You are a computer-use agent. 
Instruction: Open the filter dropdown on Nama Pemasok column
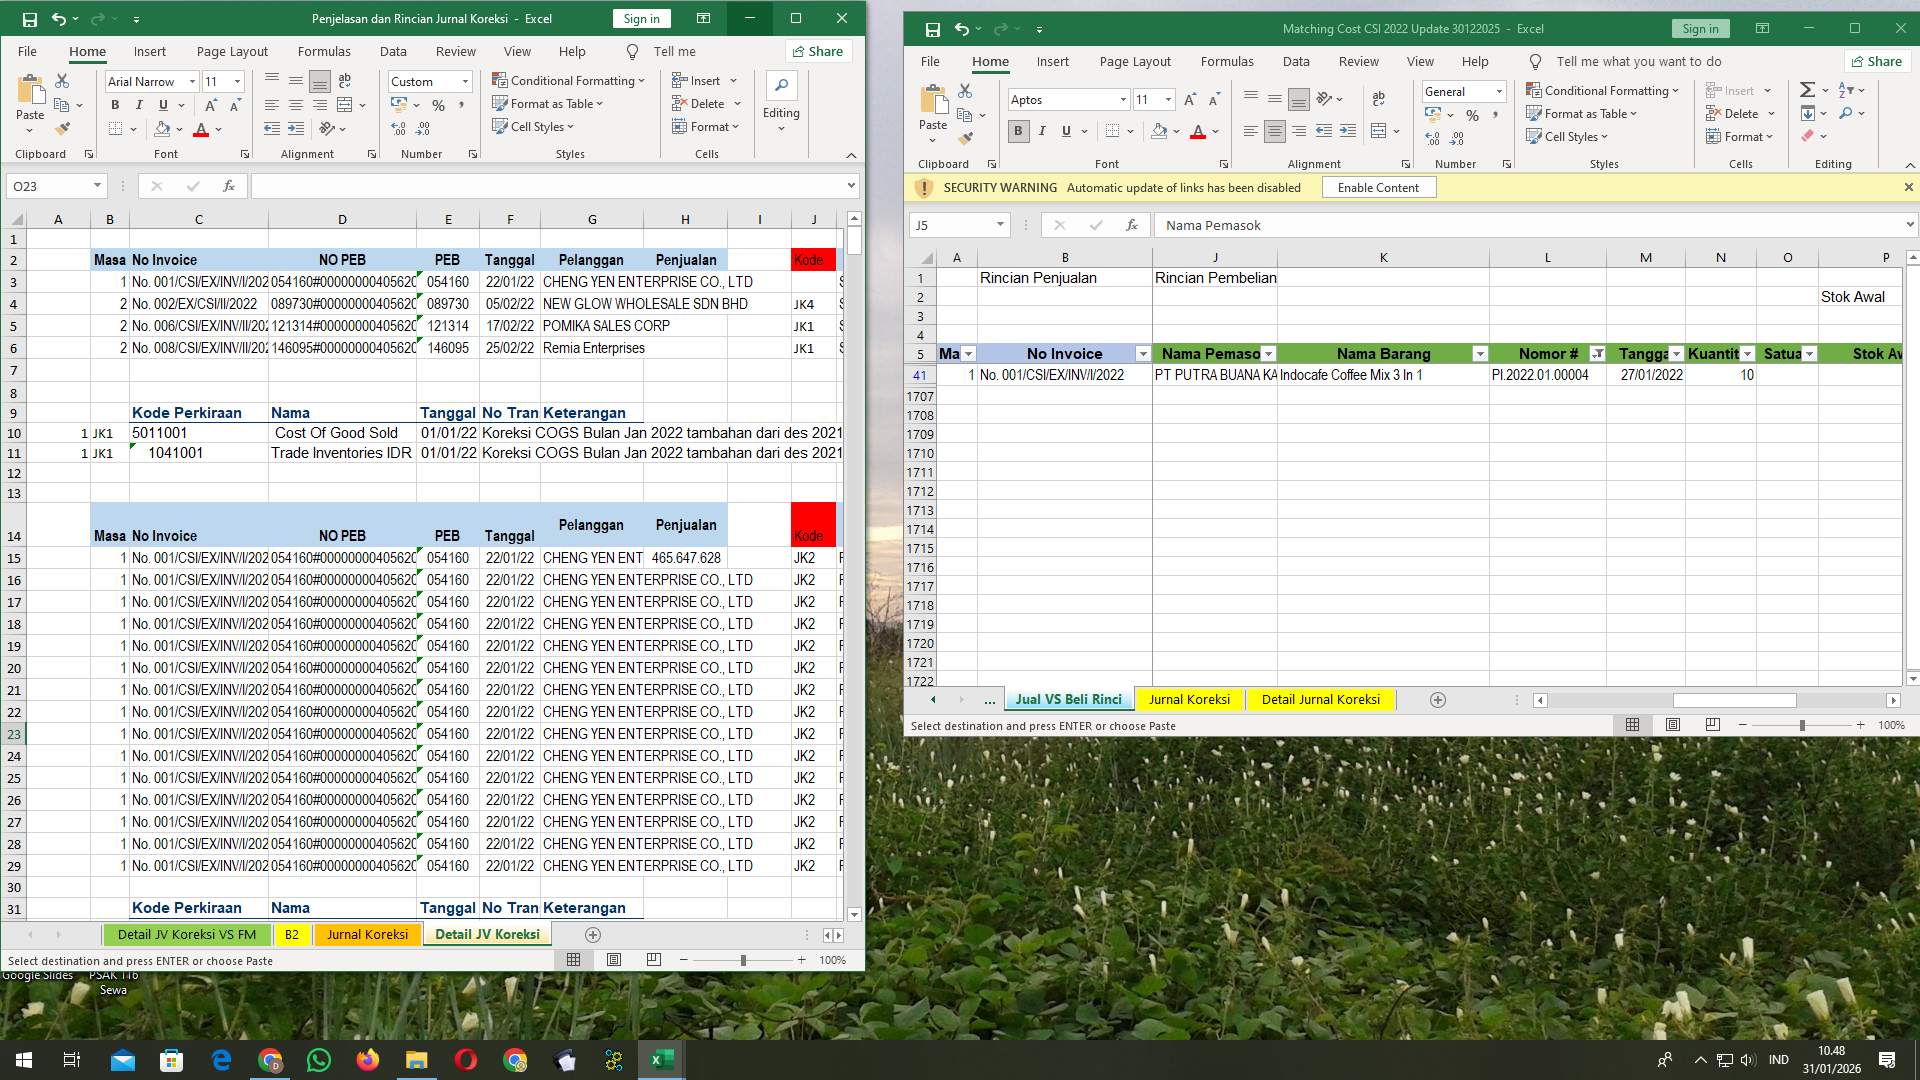[x=1270, y=354]
